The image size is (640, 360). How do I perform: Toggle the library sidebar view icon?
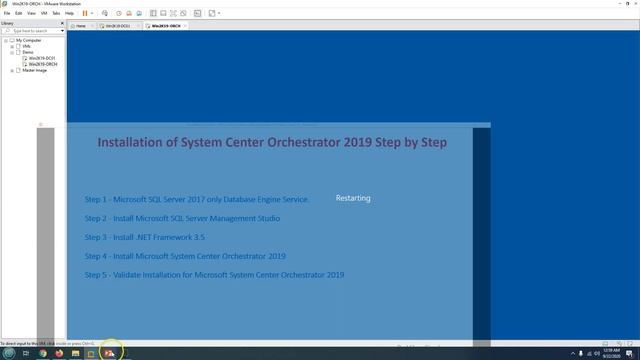(x=153, y=13)
